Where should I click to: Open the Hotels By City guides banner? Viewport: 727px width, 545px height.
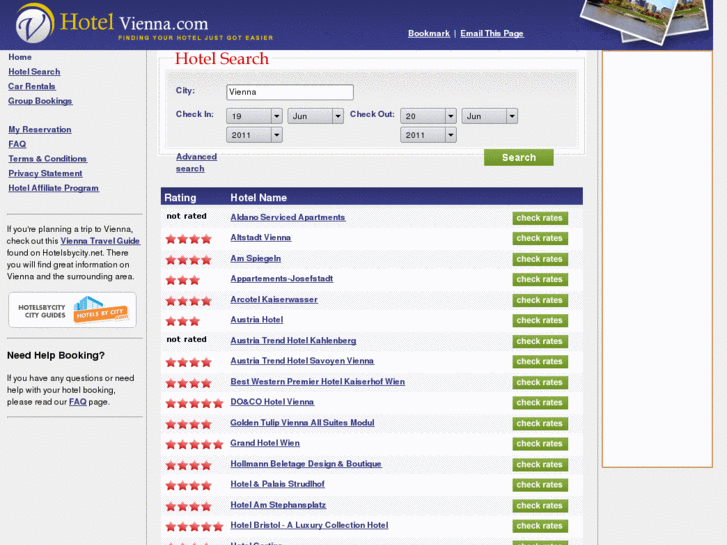tap(72, 310)
